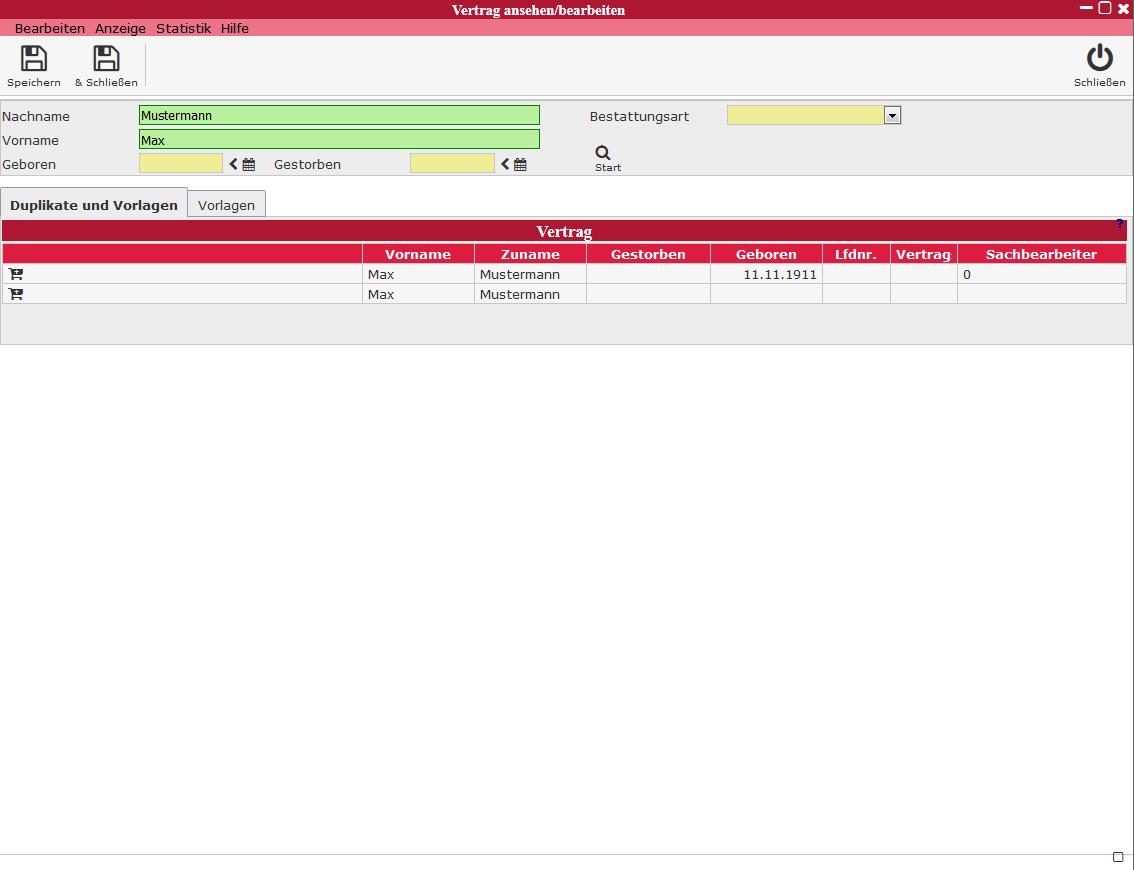This screenshot has width=1134, height=870.
Task: Open the Bearbeiten menu
Action: (50, 28)
